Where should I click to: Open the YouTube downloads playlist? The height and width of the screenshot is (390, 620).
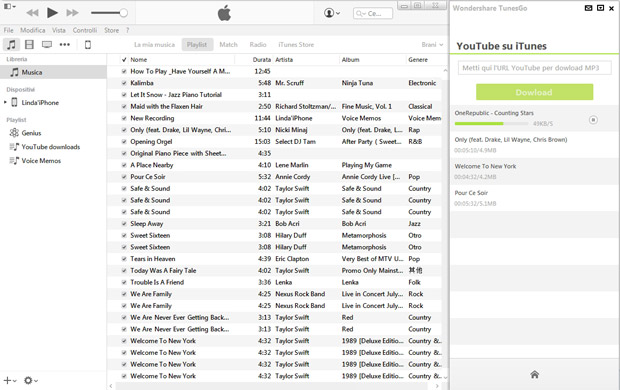pyautogui.click(x=50, y=147)
